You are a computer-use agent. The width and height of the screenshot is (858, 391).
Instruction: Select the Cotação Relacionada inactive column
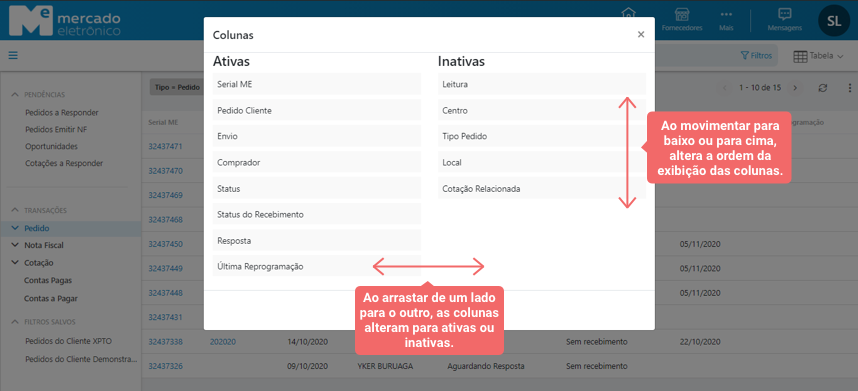pos(542,188)
